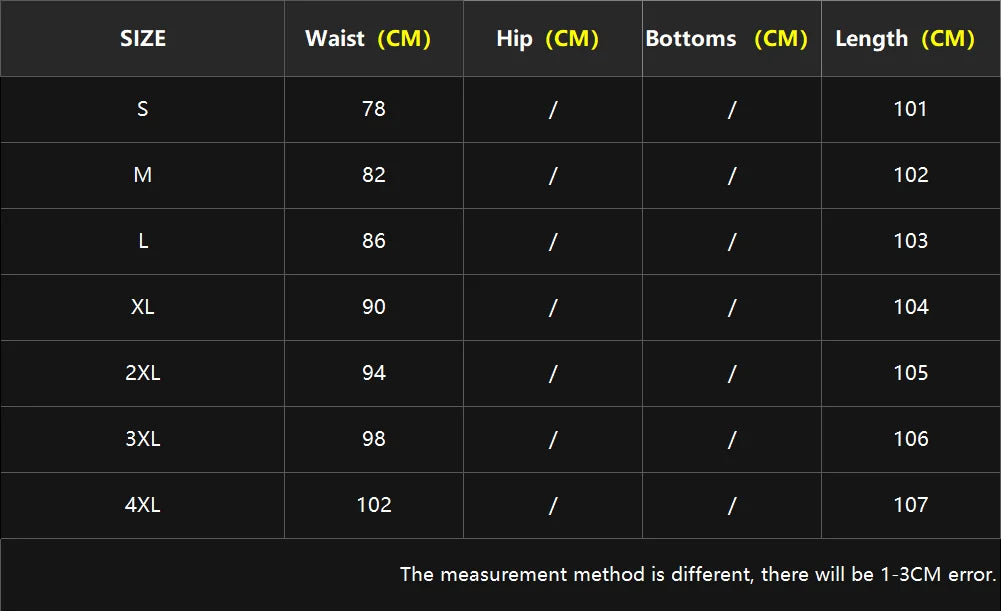Select the S size cell

click(x=143, y=109)
